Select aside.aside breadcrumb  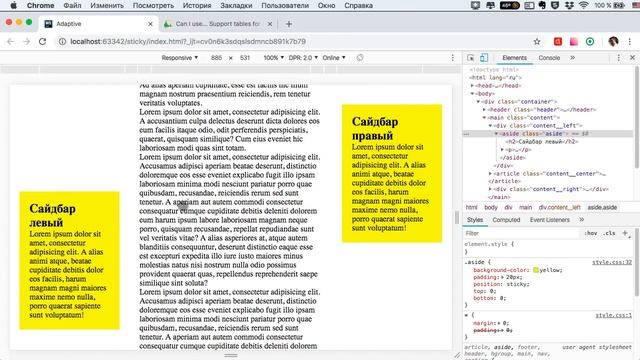coord(602,207)
